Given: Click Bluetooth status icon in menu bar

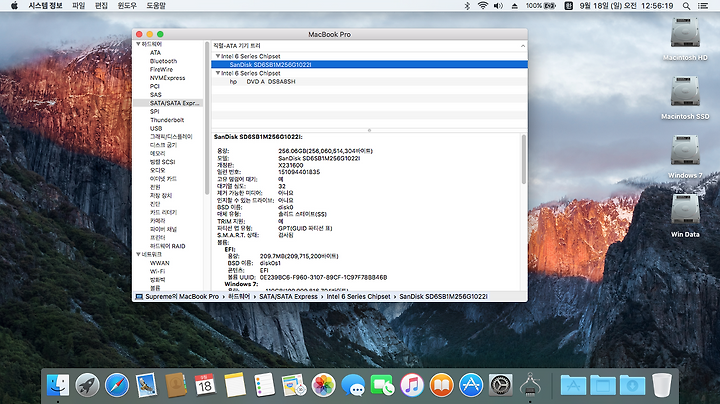Looking at the screenshot, I should click(x=467, y=6).
